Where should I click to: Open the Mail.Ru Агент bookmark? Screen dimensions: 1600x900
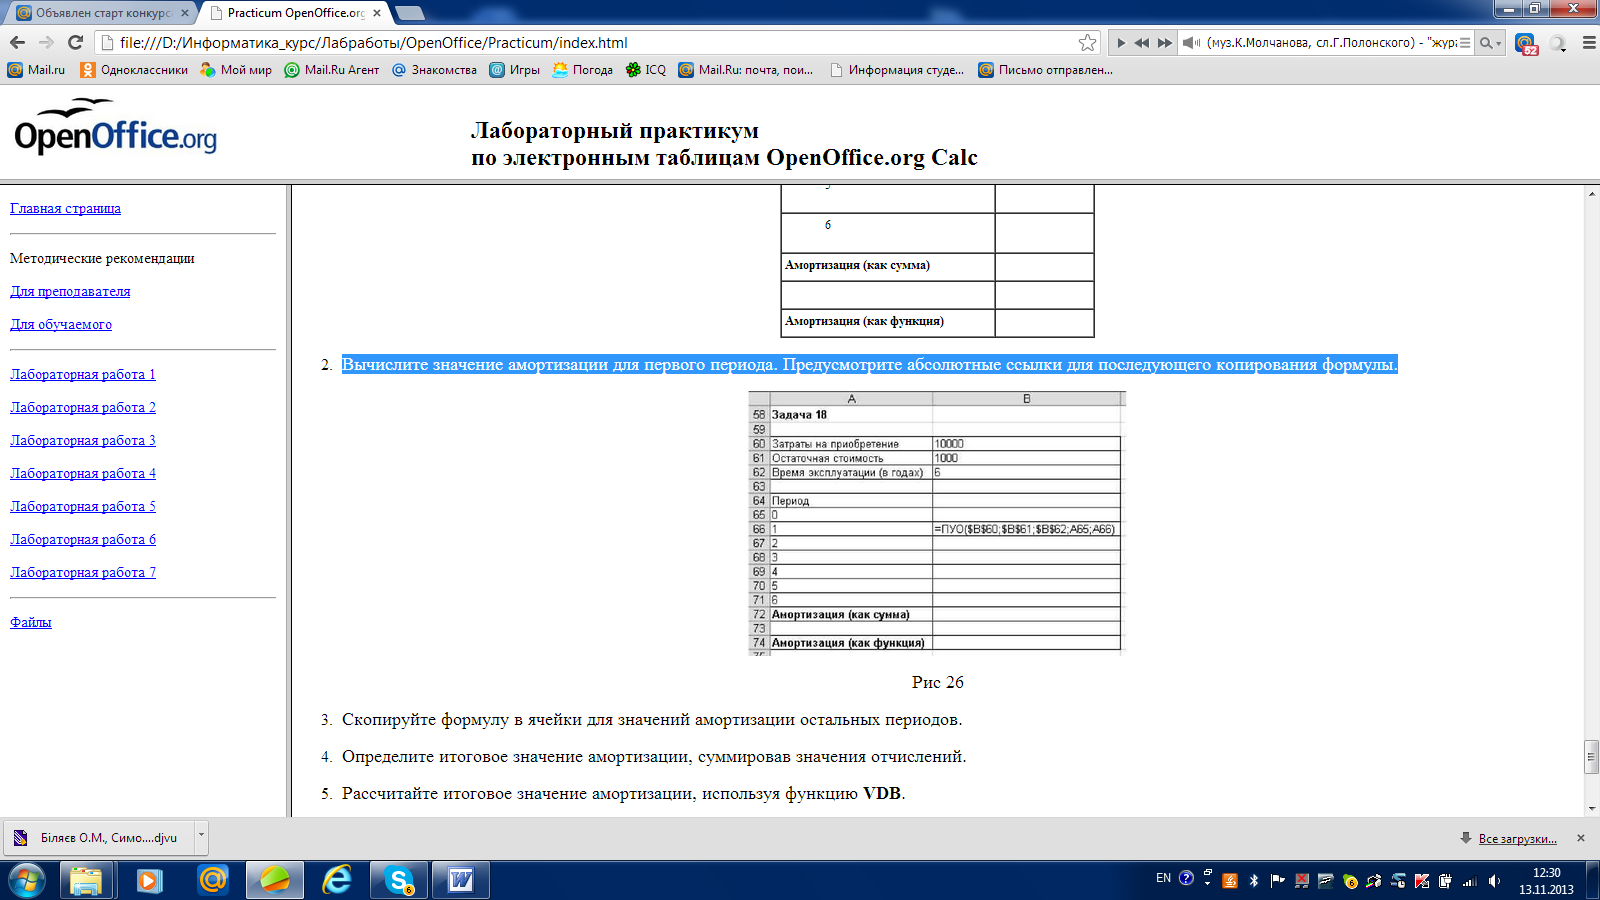pyautogui.click(x=332, y=70)
